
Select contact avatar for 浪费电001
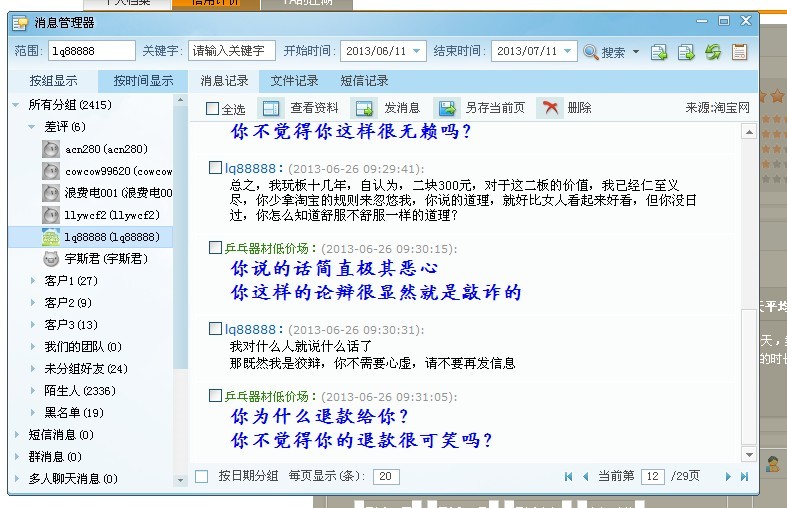click(x=51, y=193)
